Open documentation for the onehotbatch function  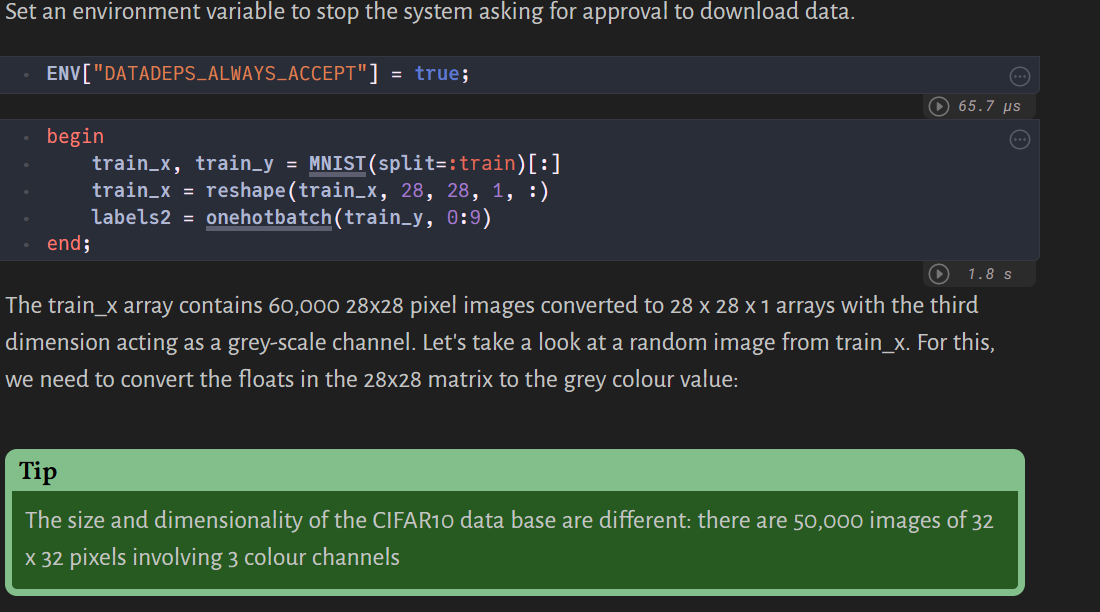point(269,217)
